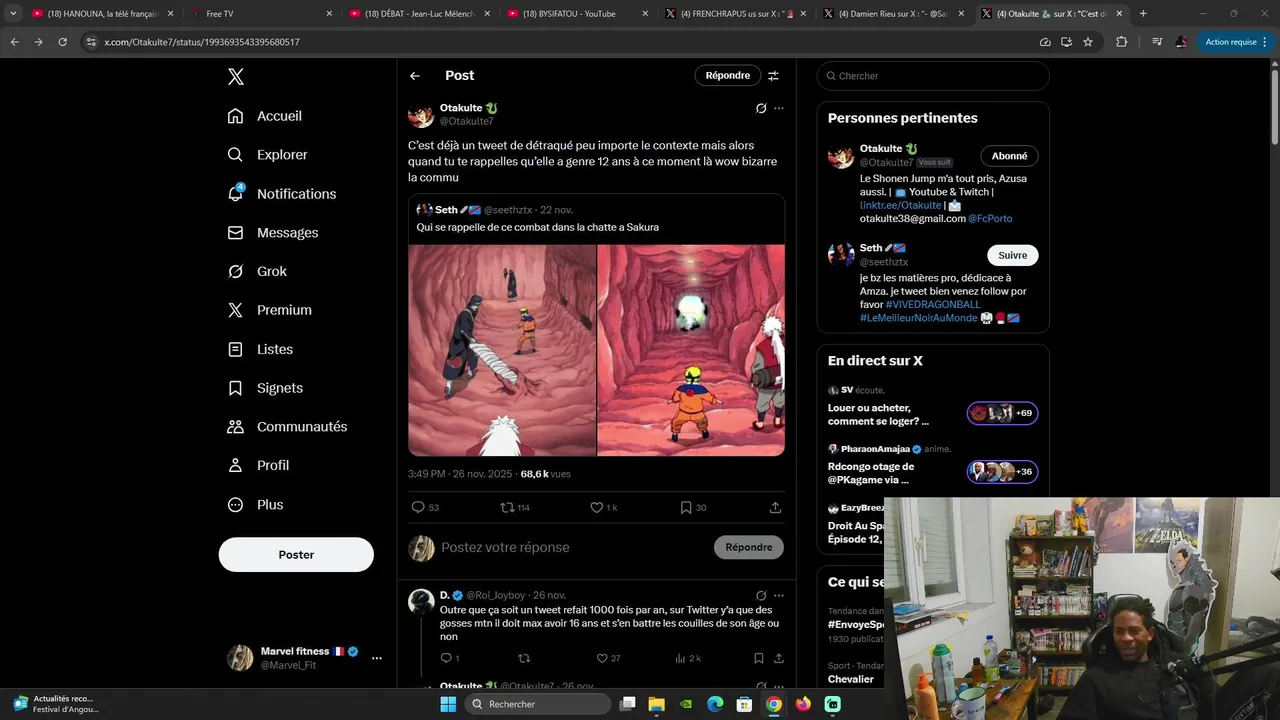The height and width of the screenshot is (720, 1280).
Task: Open Marvel fitness account options menu
Action: 377,658
